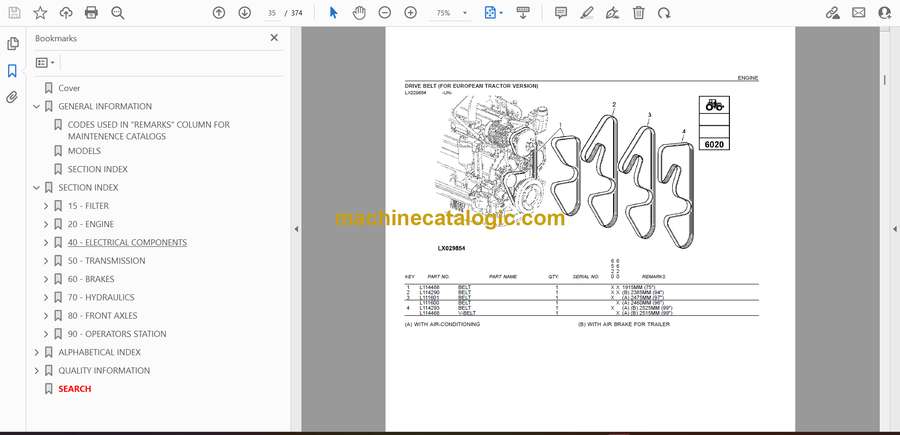Open the Cover bookmark

tap(69, 88)
